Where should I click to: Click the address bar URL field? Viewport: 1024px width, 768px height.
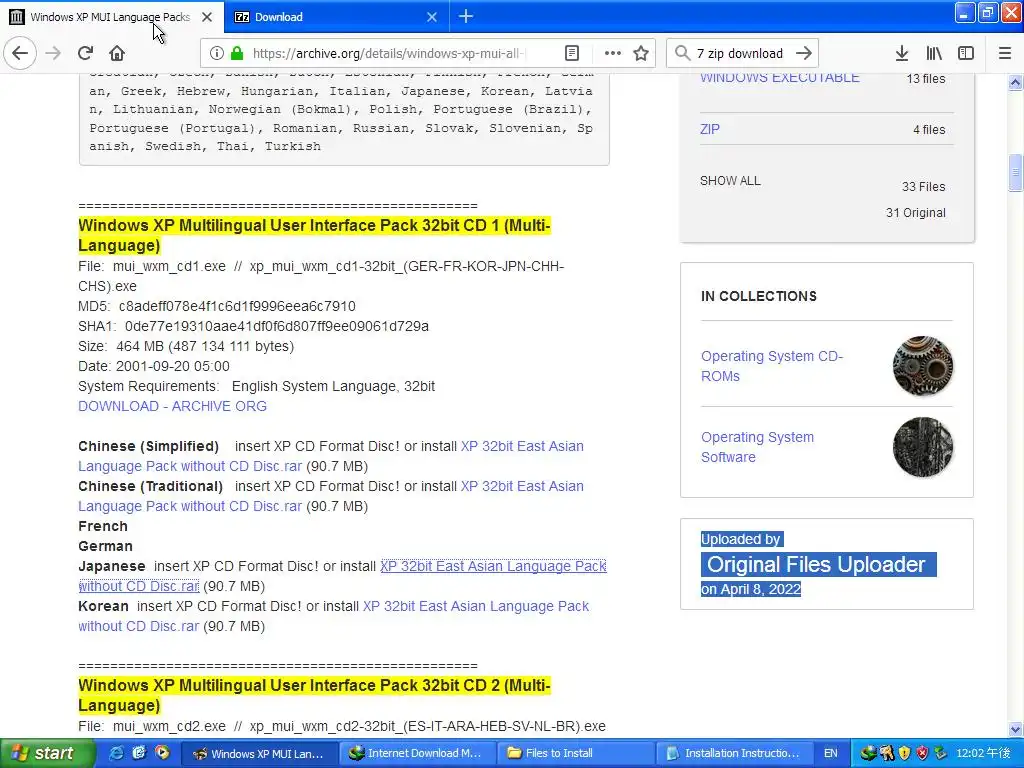(389, 53)
